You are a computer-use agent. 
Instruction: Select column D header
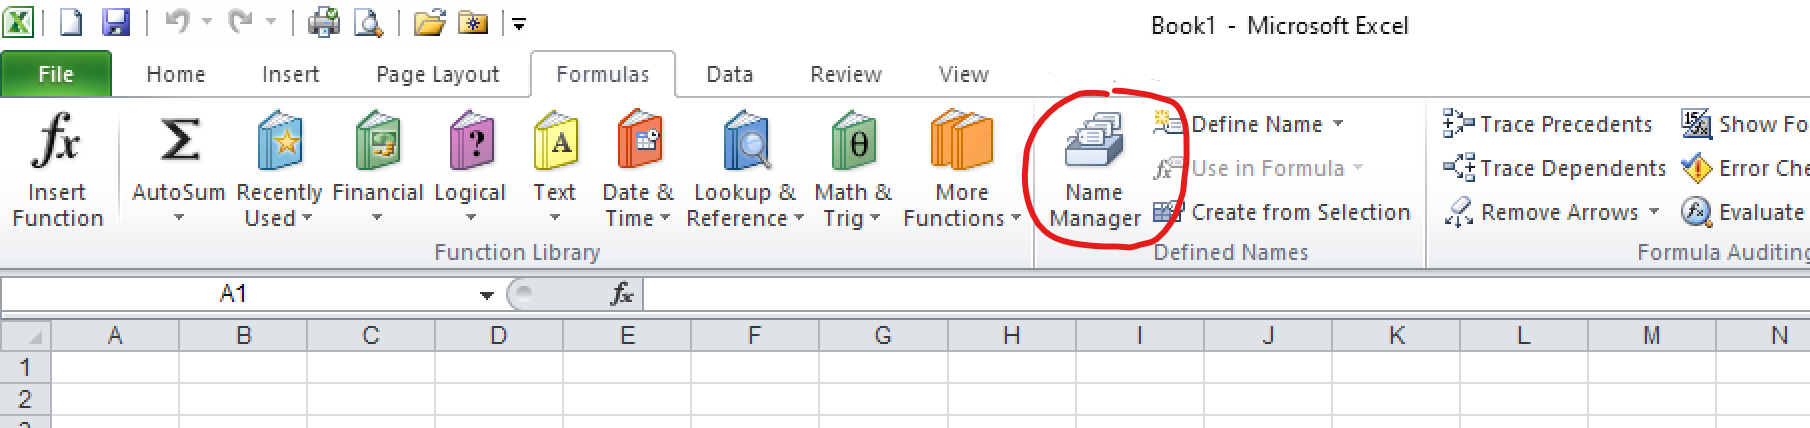(499, 336)
